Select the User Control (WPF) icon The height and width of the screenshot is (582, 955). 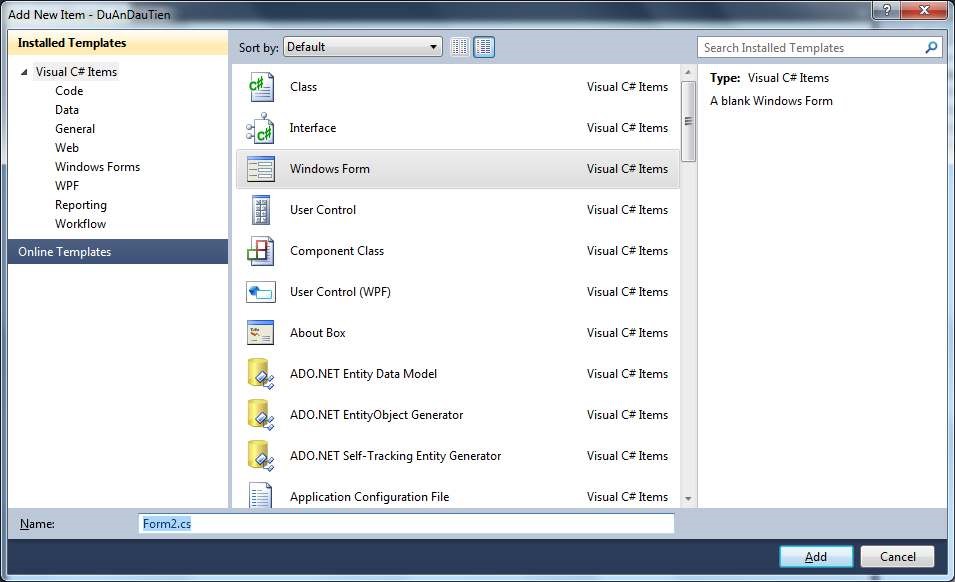(x=260, y=292)
